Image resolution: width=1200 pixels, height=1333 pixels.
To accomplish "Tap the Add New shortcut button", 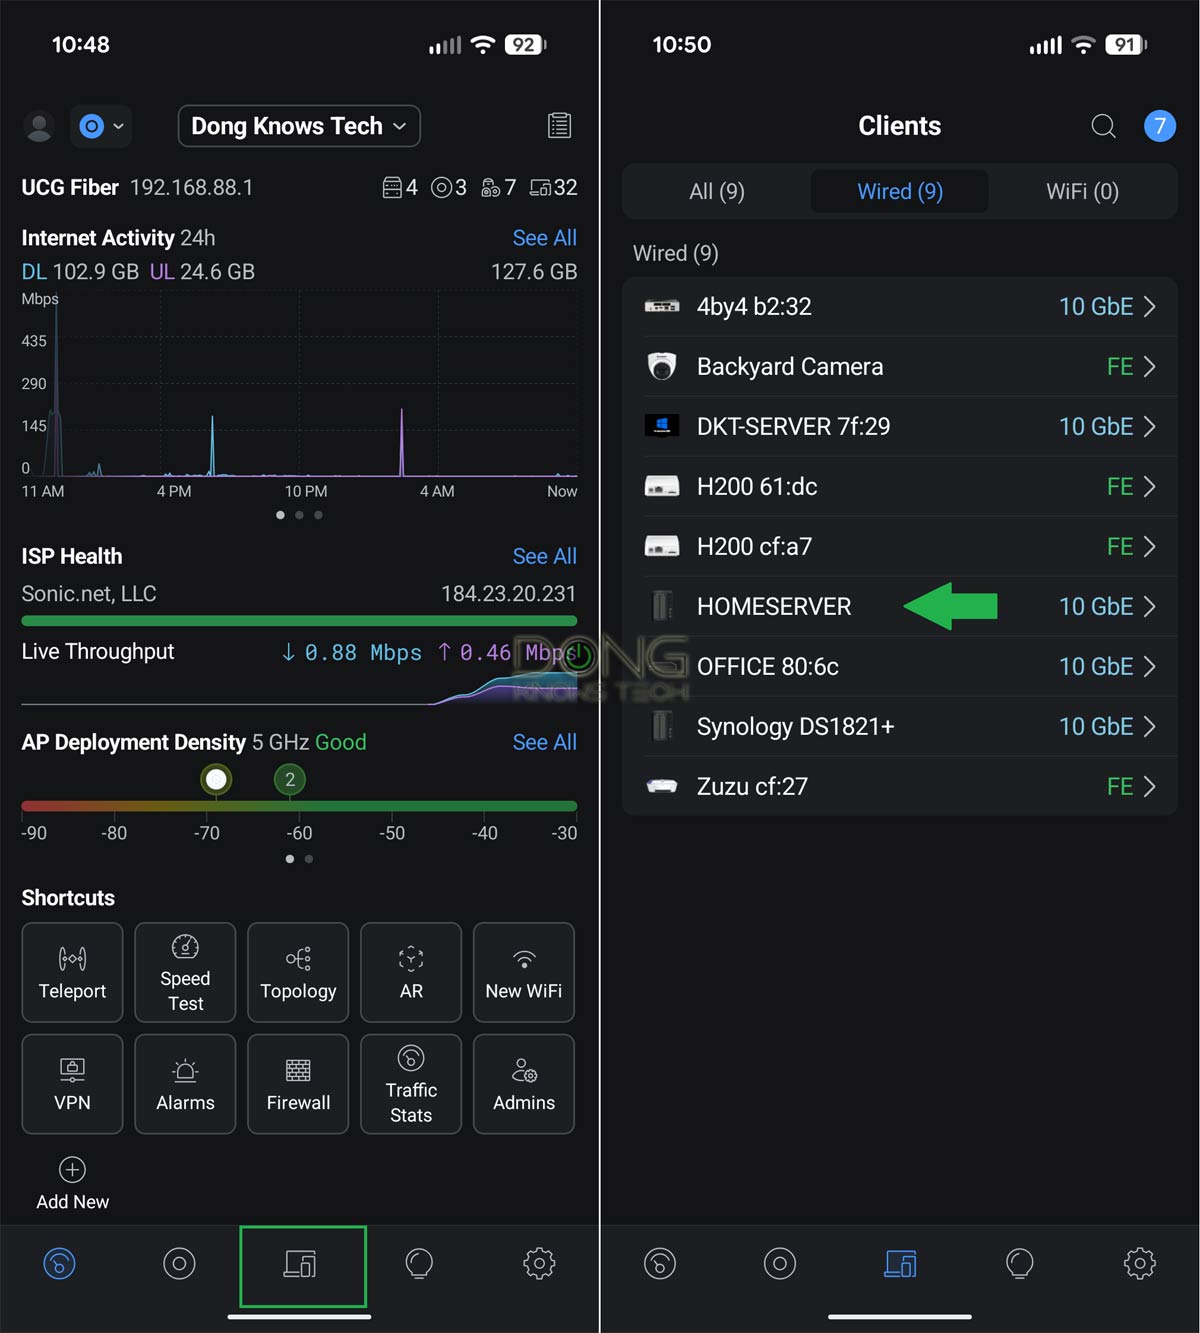I will click(71, 1183).
